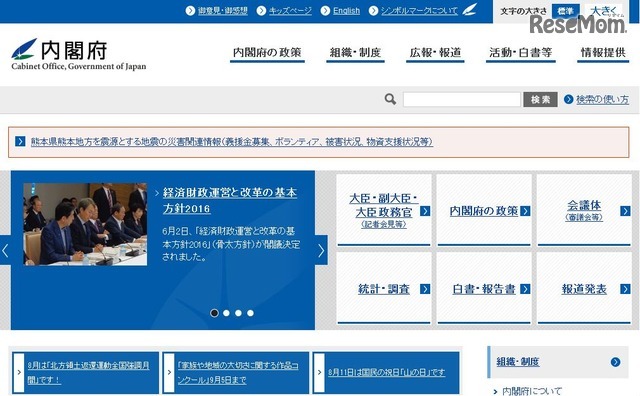Select second carousel dot indicator
The image size is (640, 396).
pyautogui.click(x=226, y=313)
